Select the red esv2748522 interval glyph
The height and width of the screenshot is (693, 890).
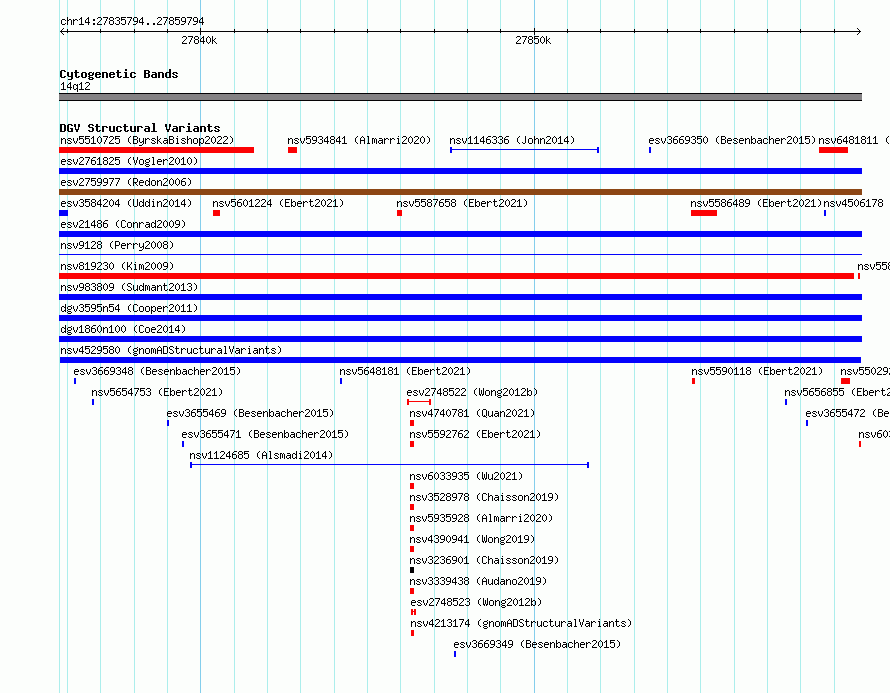coord(419,402)
